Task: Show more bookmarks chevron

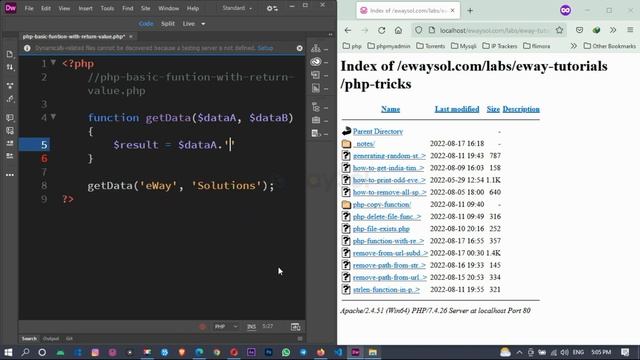Action: [573, 46]
